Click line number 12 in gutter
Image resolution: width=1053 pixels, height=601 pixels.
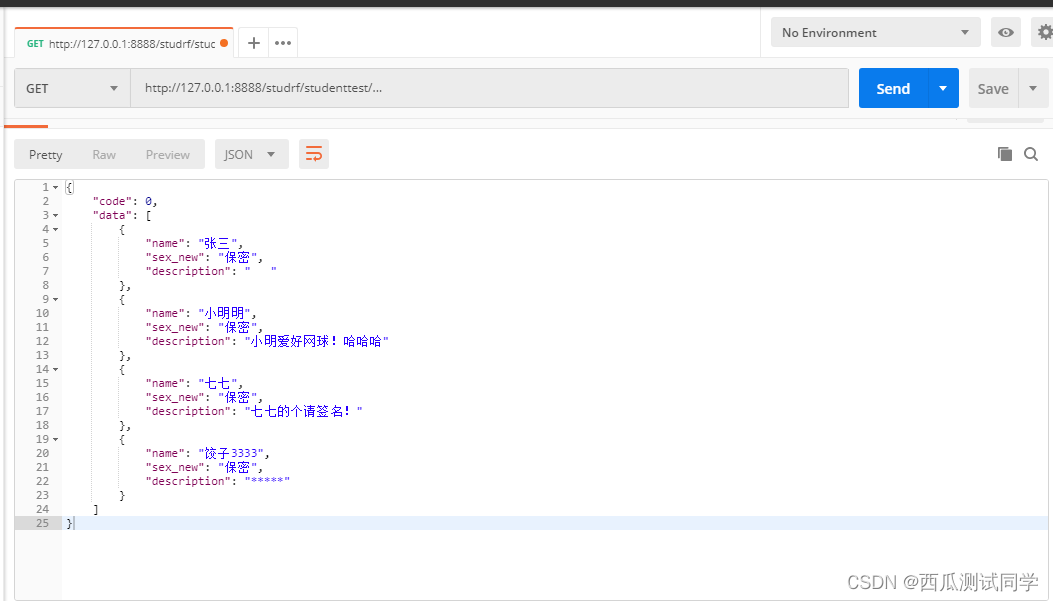point(42,341)
